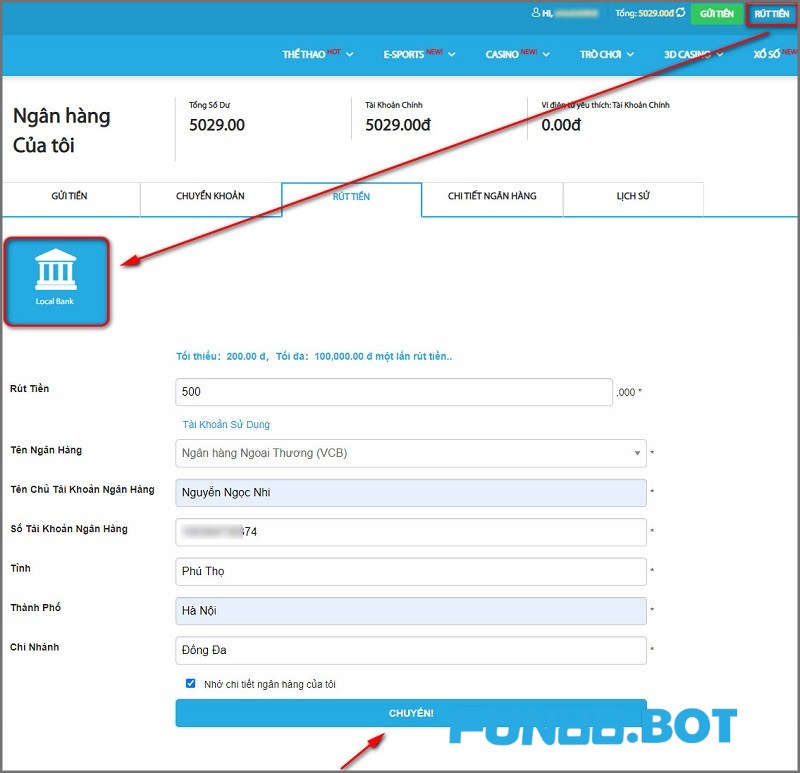Click the Chi Nhánh branch field
This screenshot has height=773, width=800.
410,651
